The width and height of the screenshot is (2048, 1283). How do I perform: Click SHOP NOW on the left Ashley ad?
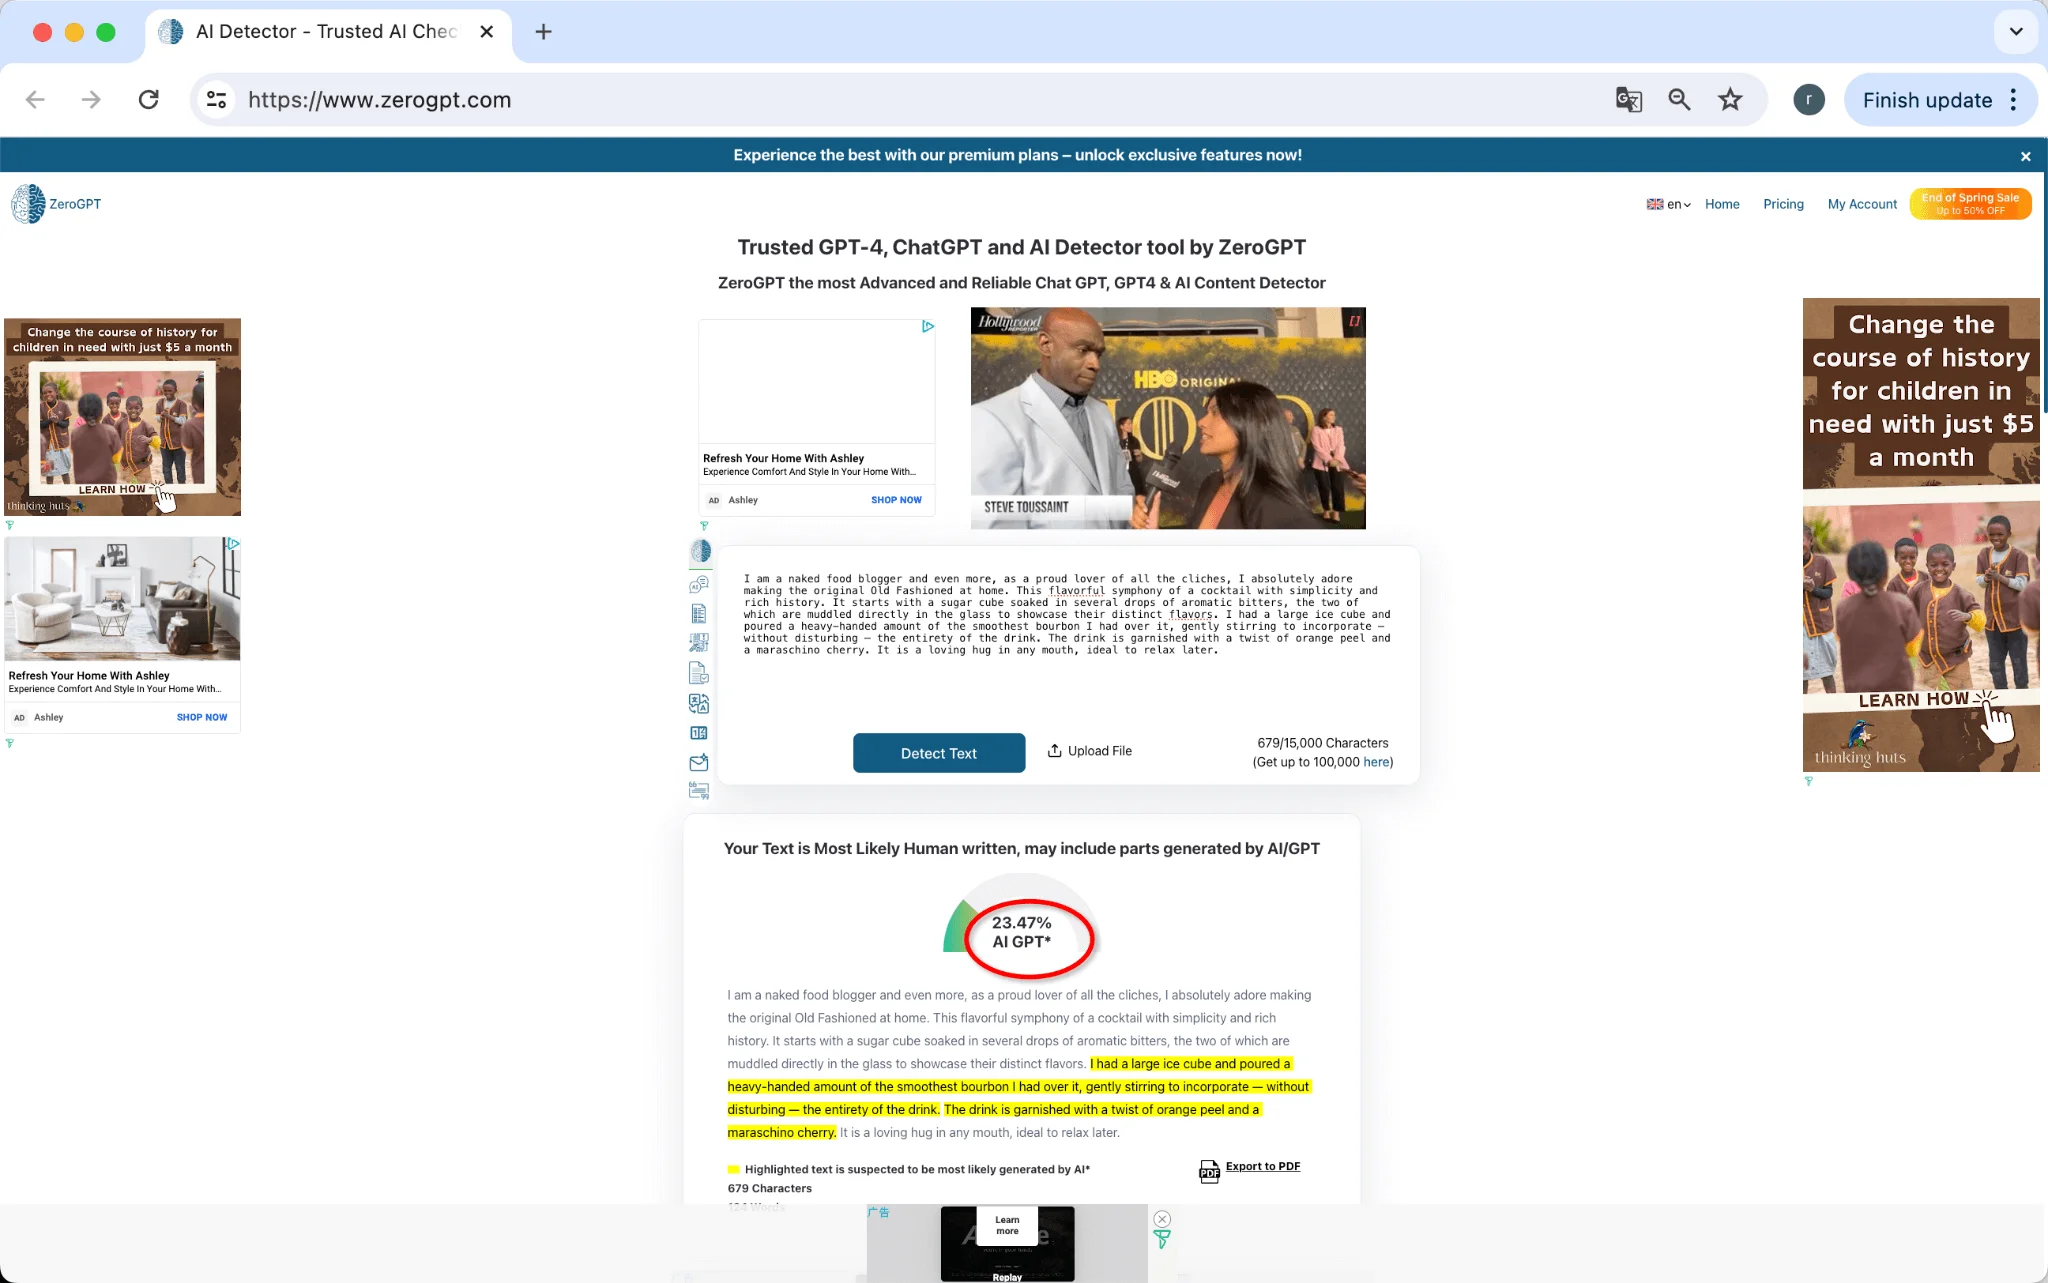pos(202,717)
